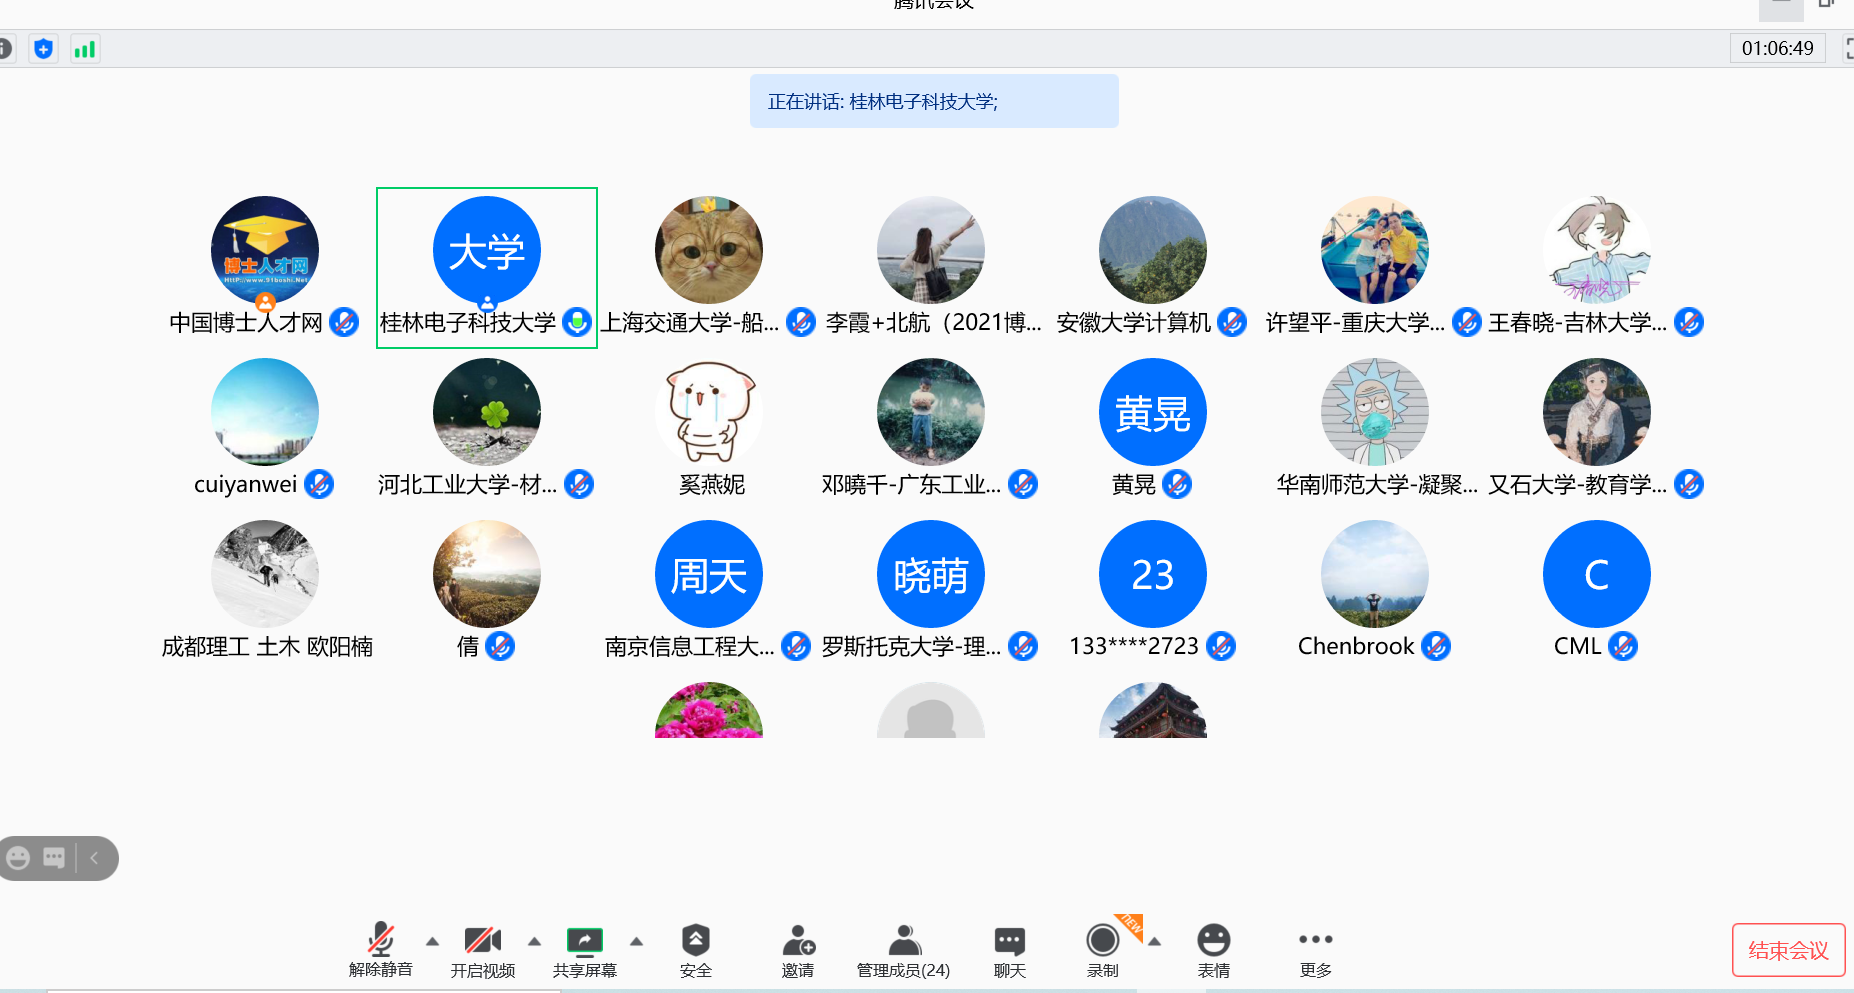1854x993 pixels.
Task: Click the name label 成都理工 土木 欧阳楠
Action: pos(267,647)
